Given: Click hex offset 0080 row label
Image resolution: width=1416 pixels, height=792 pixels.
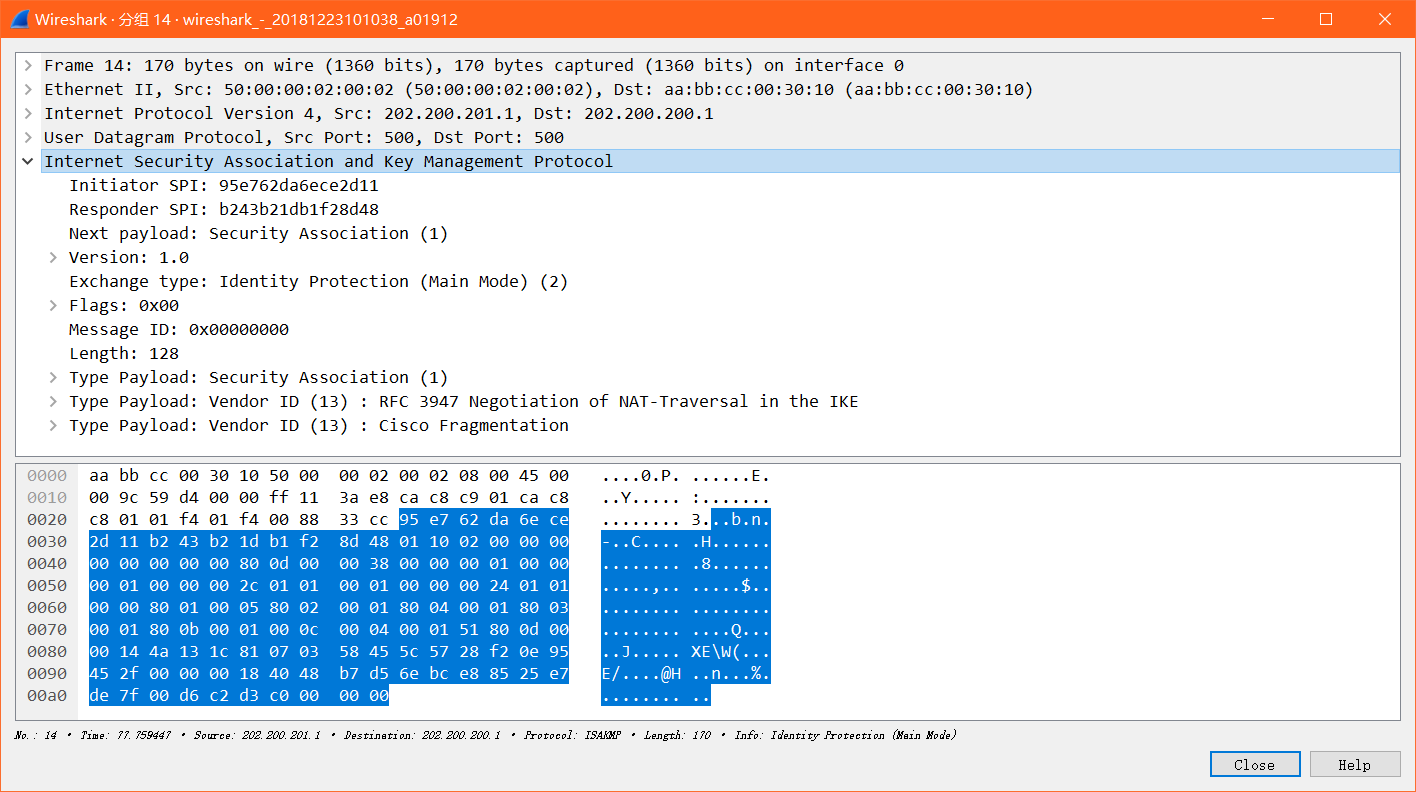Looking at the screenshot, I should 47,652.
